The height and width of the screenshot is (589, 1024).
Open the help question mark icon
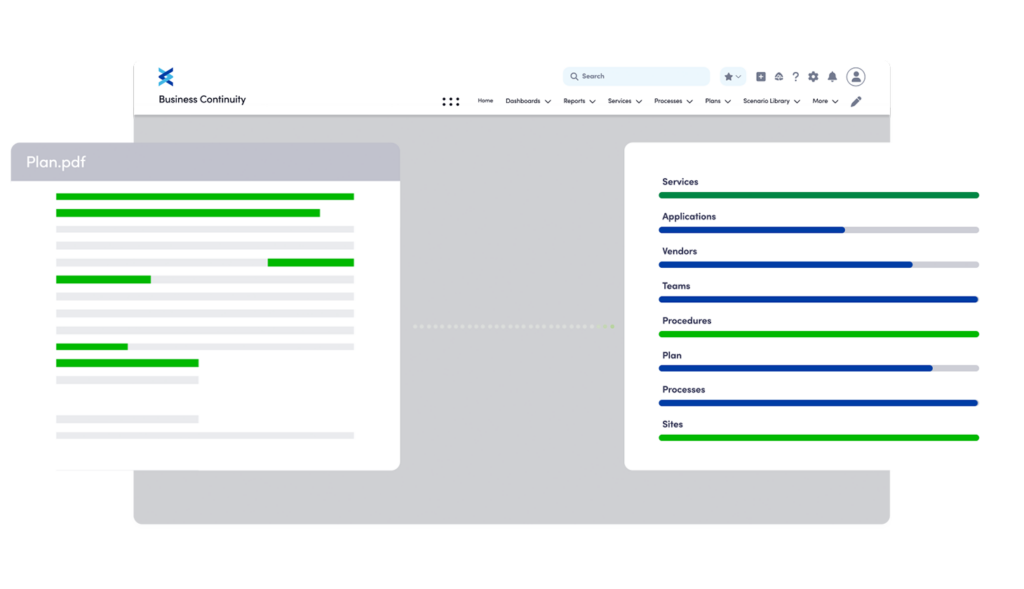pyautogui.click(x=796, y=77)
